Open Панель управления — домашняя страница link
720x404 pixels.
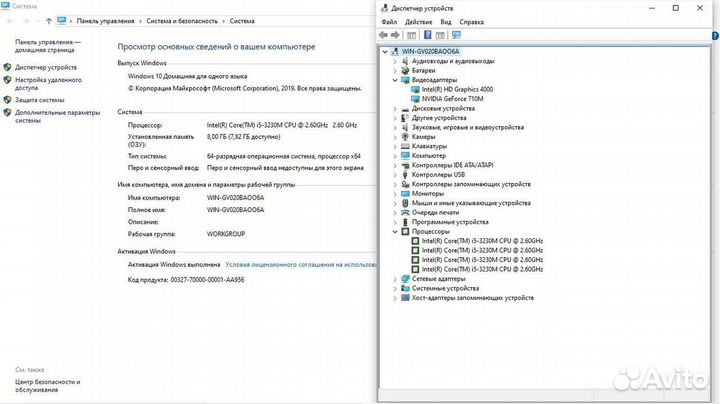(x=48, y=46)
